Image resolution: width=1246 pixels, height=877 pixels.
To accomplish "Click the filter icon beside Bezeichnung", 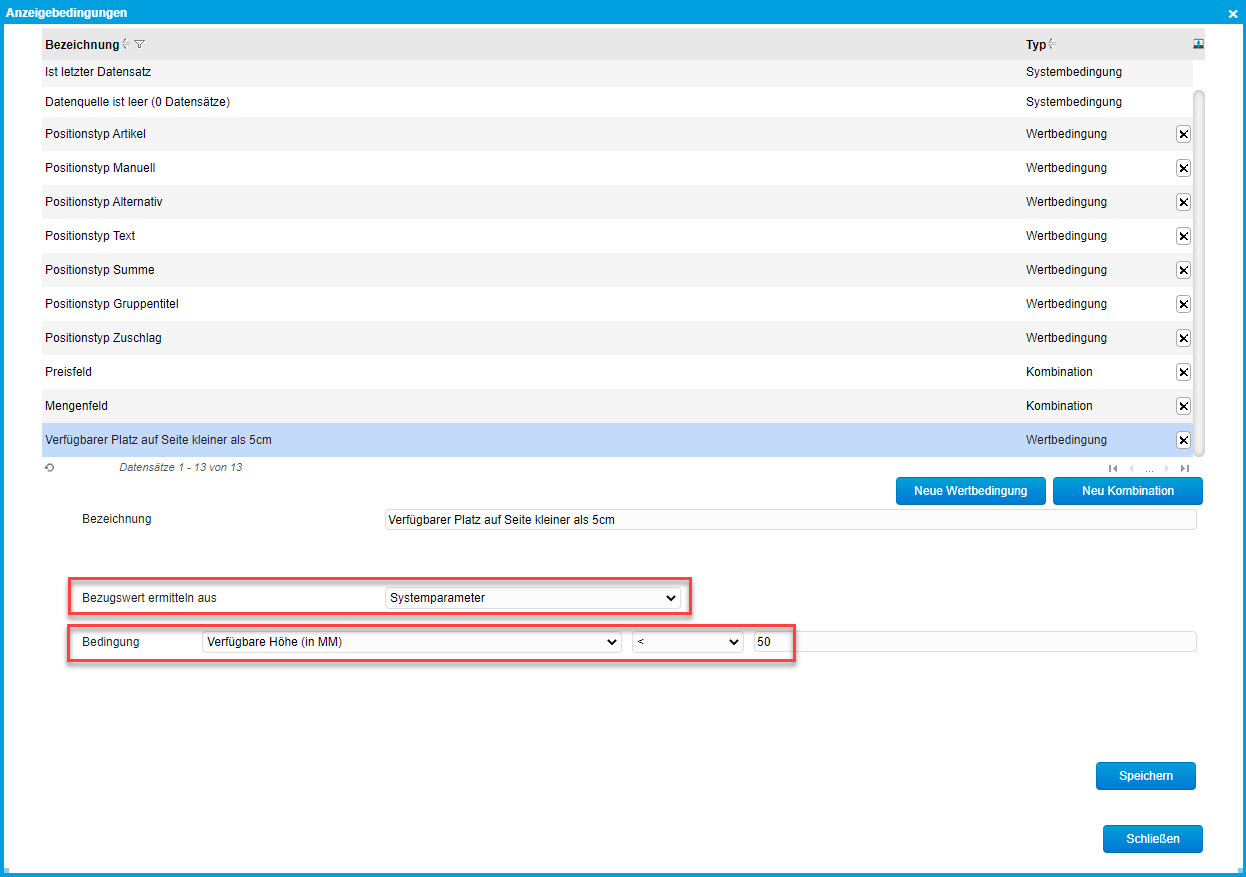I will tap(140, 44).
